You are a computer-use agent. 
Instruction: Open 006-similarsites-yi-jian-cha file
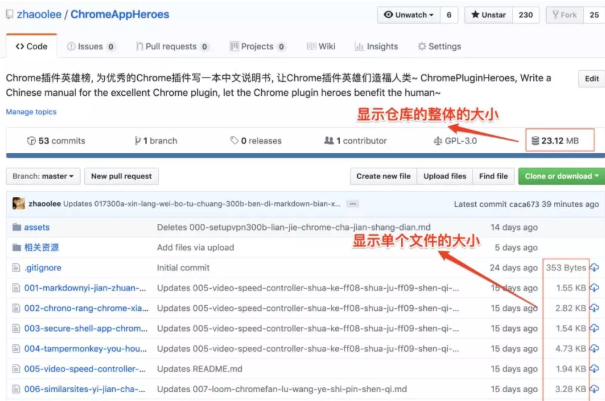tap(84, 389)
